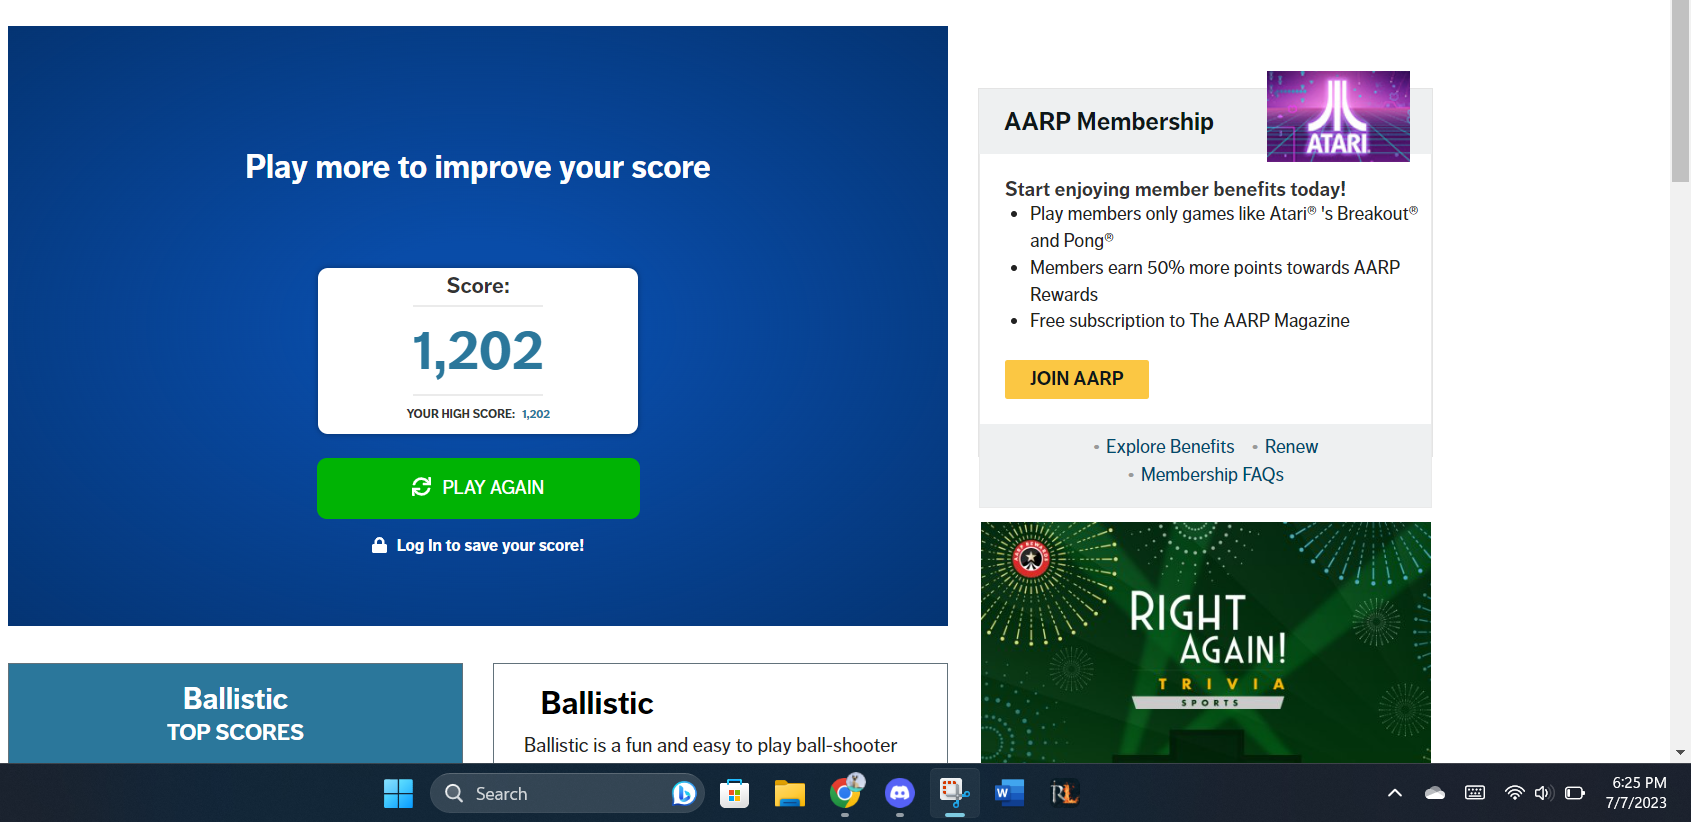
Task: Open the Right Again Trivia Sports banner
Action: click(x=1205, y=642)
